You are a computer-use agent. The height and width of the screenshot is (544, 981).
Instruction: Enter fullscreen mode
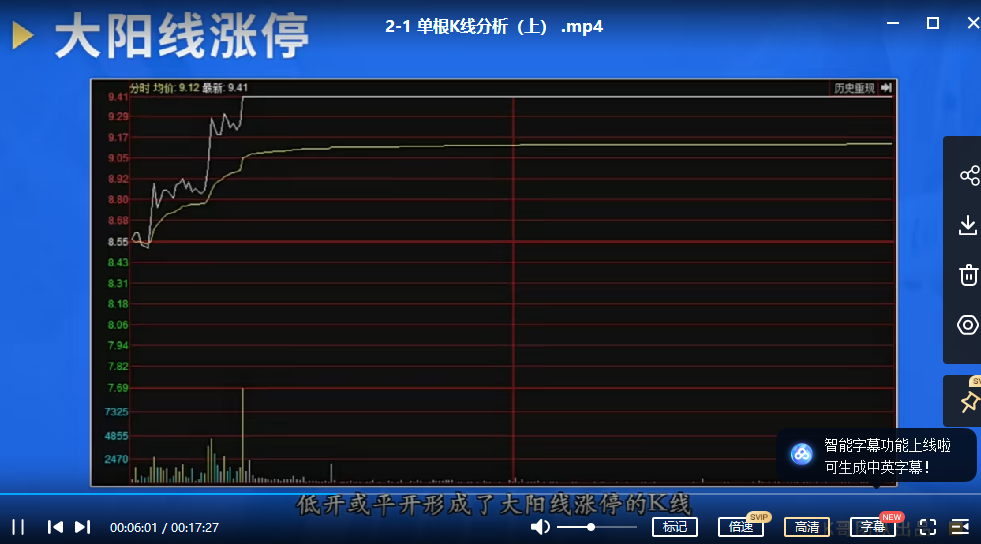(928, 527)
